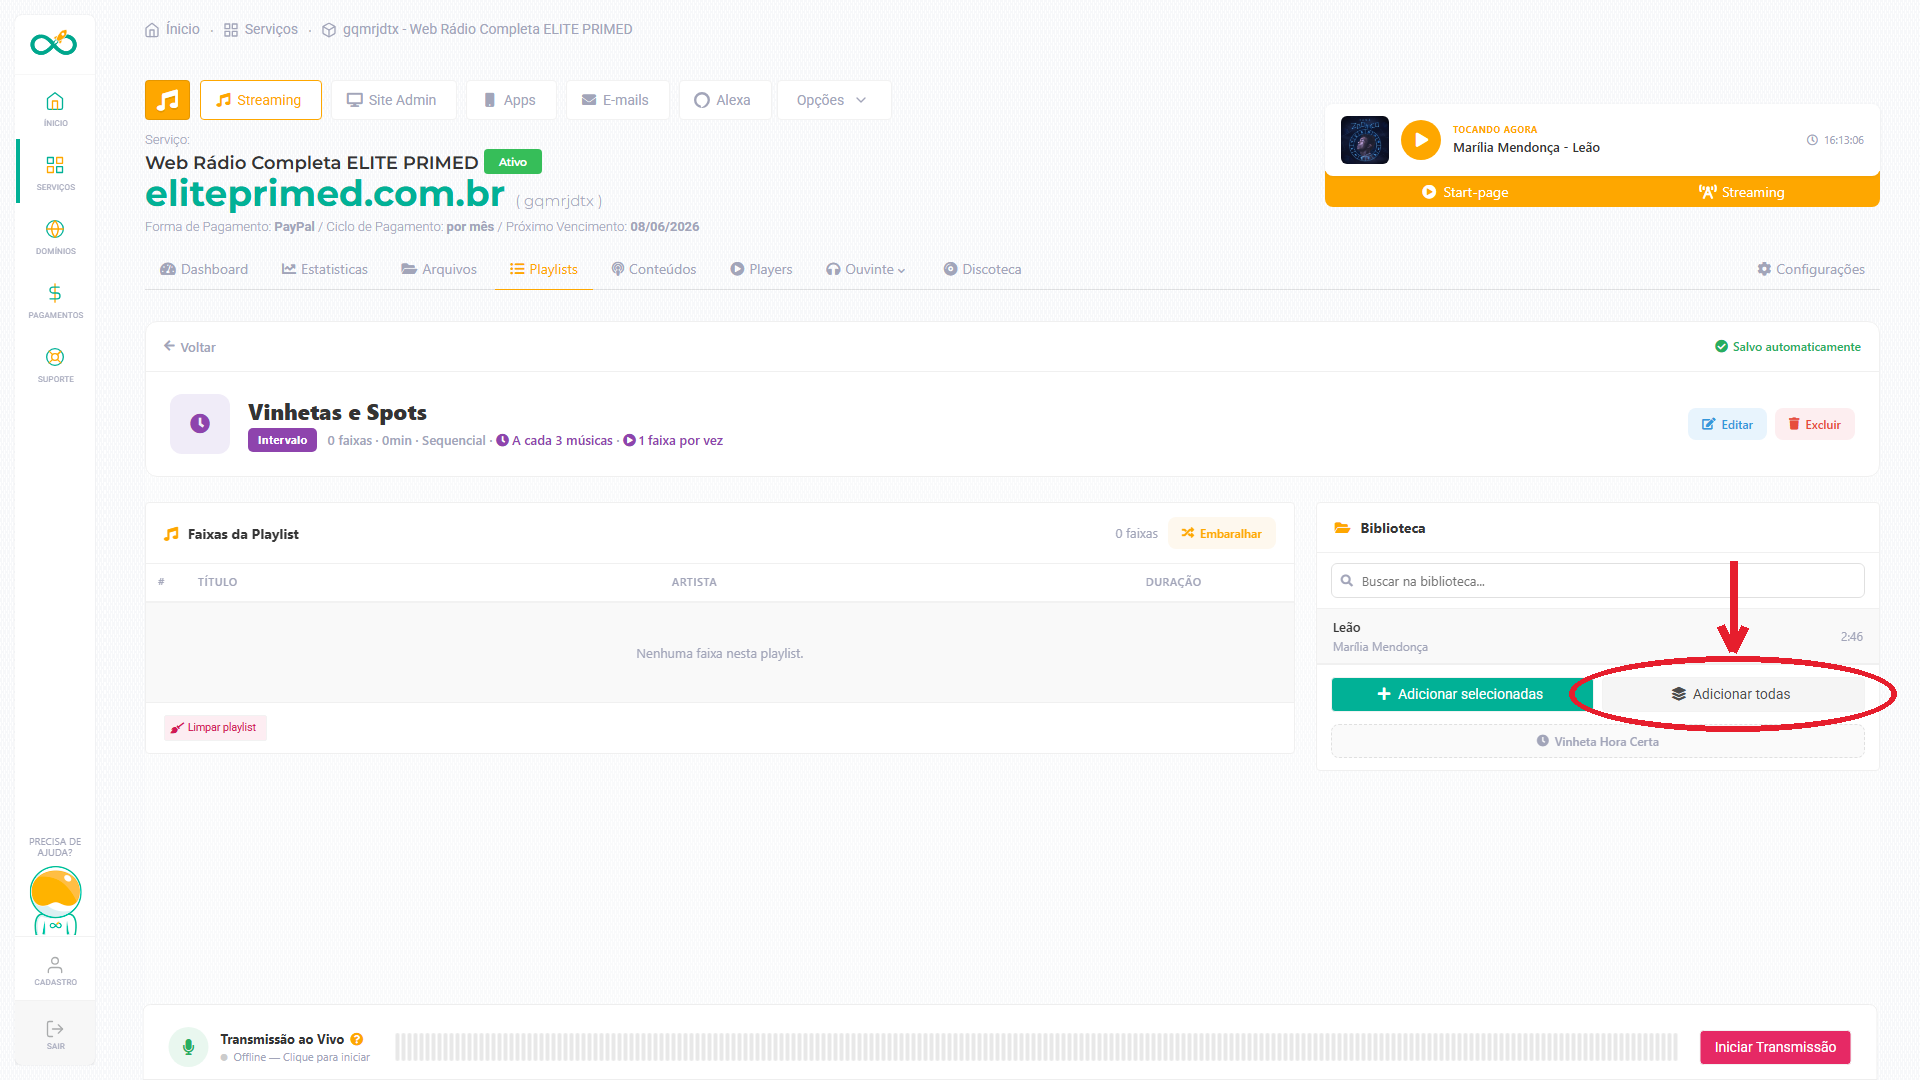Select the Leão track in Biblioteca
Viewport: 1920px width, 1080px height.
[1598, 636]
